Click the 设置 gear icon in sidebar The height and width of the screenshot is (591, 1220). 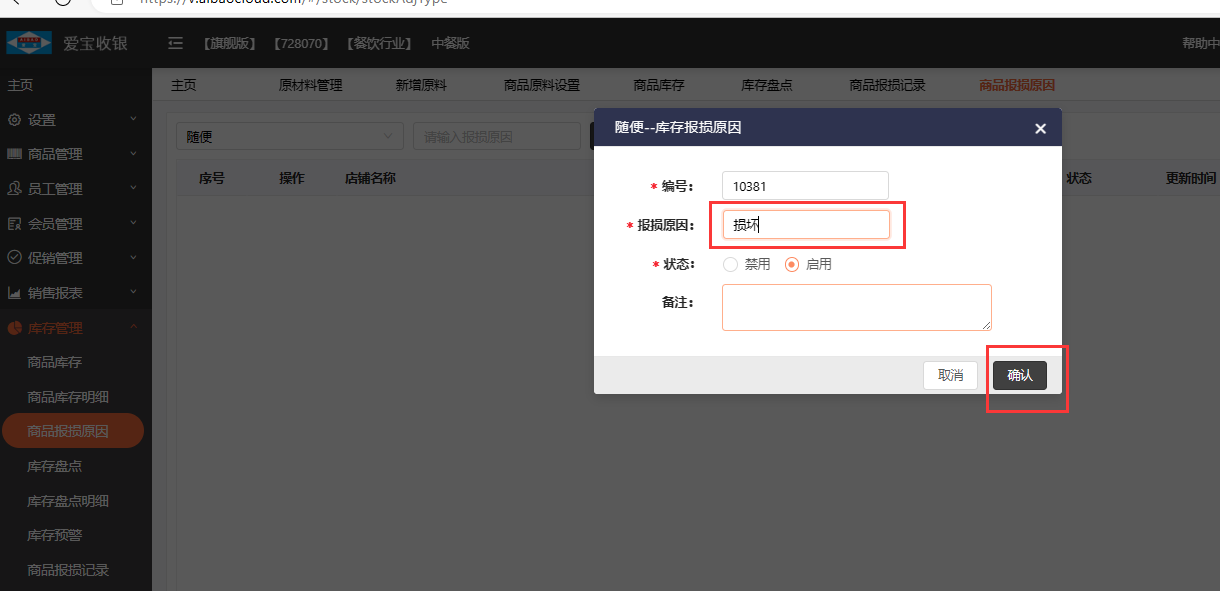point(14,120)
